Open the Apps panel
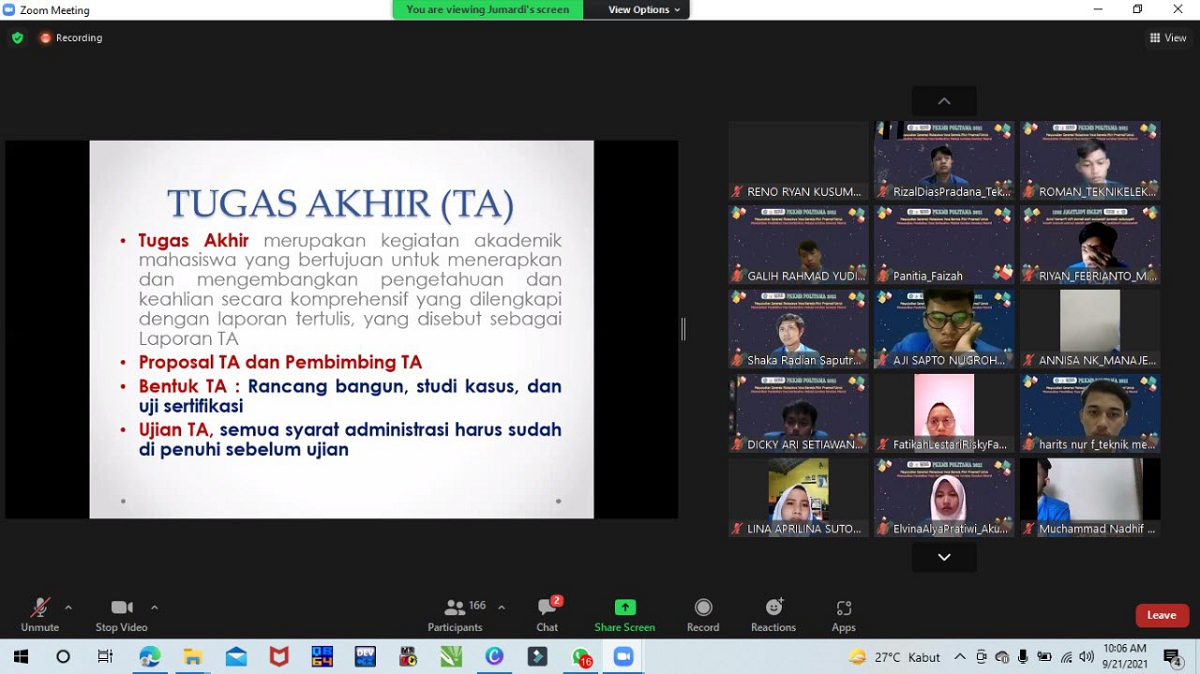The image size is (1200, 674). point(843,613)
